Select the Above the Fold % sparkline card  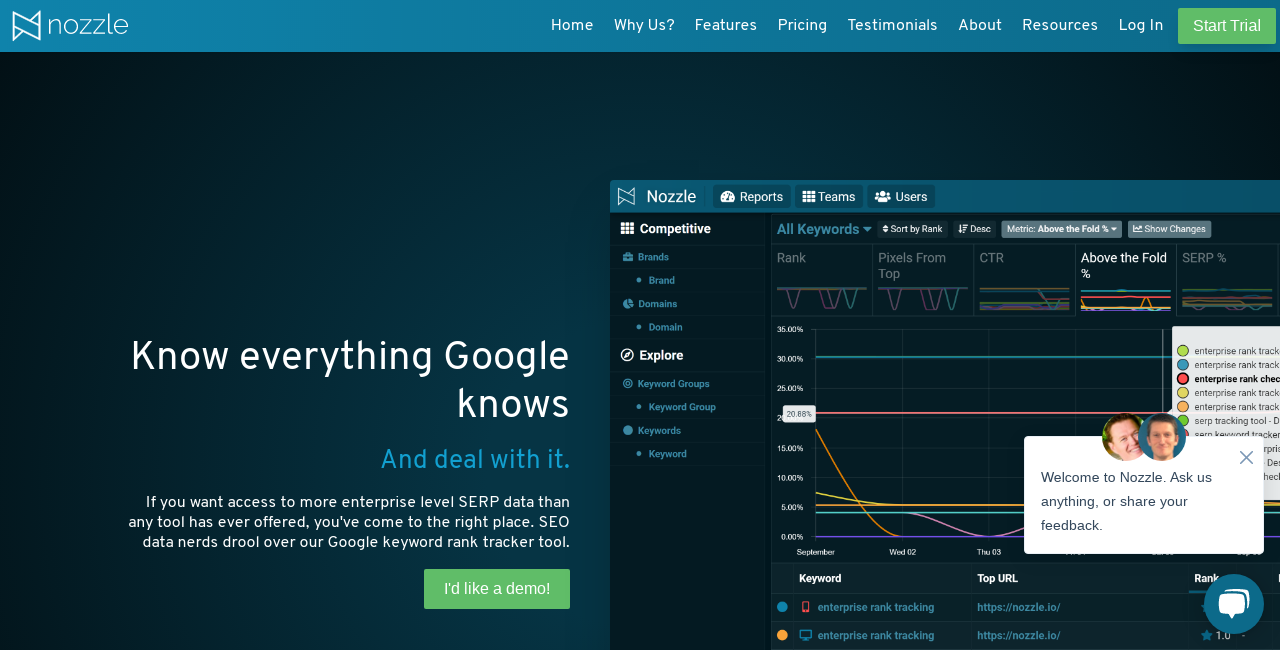(1126, 280)
